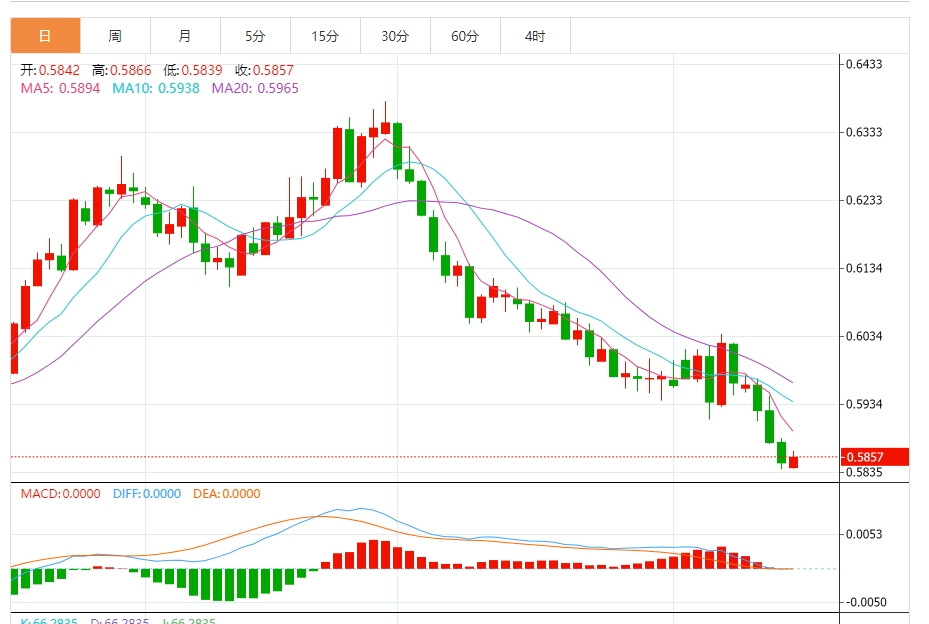Click the DIFF:0.0000 indicator label
The image size is (929, 624).
147,494
